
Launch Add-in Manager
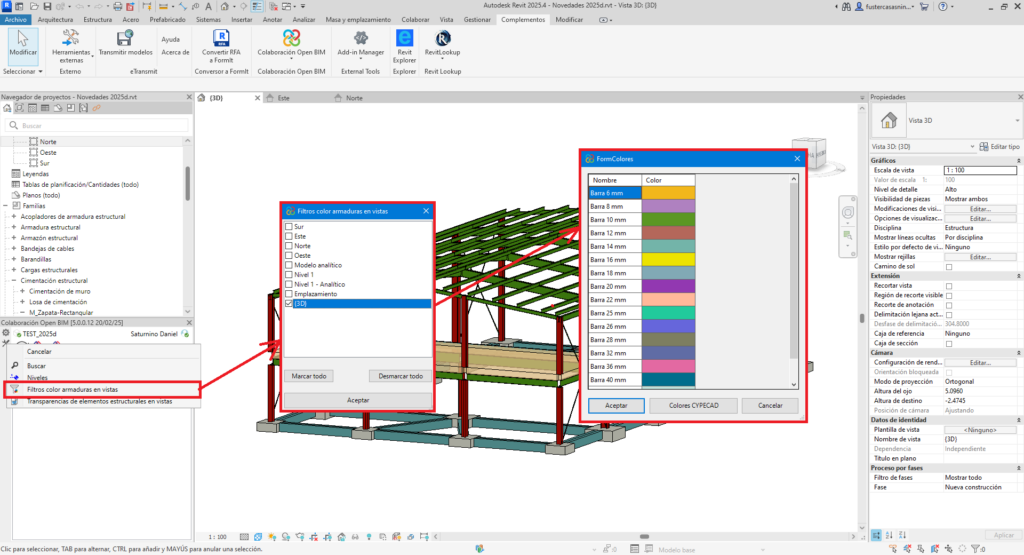(360, 43)
